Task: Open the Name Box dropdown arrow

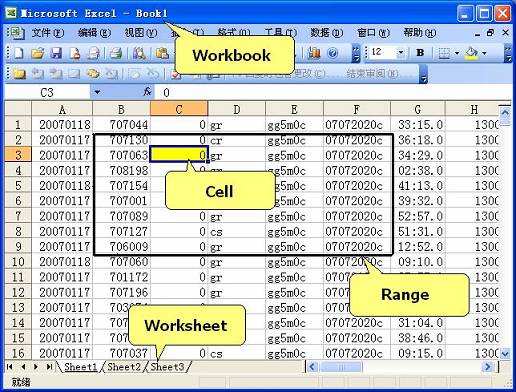Action: (97, 92)
